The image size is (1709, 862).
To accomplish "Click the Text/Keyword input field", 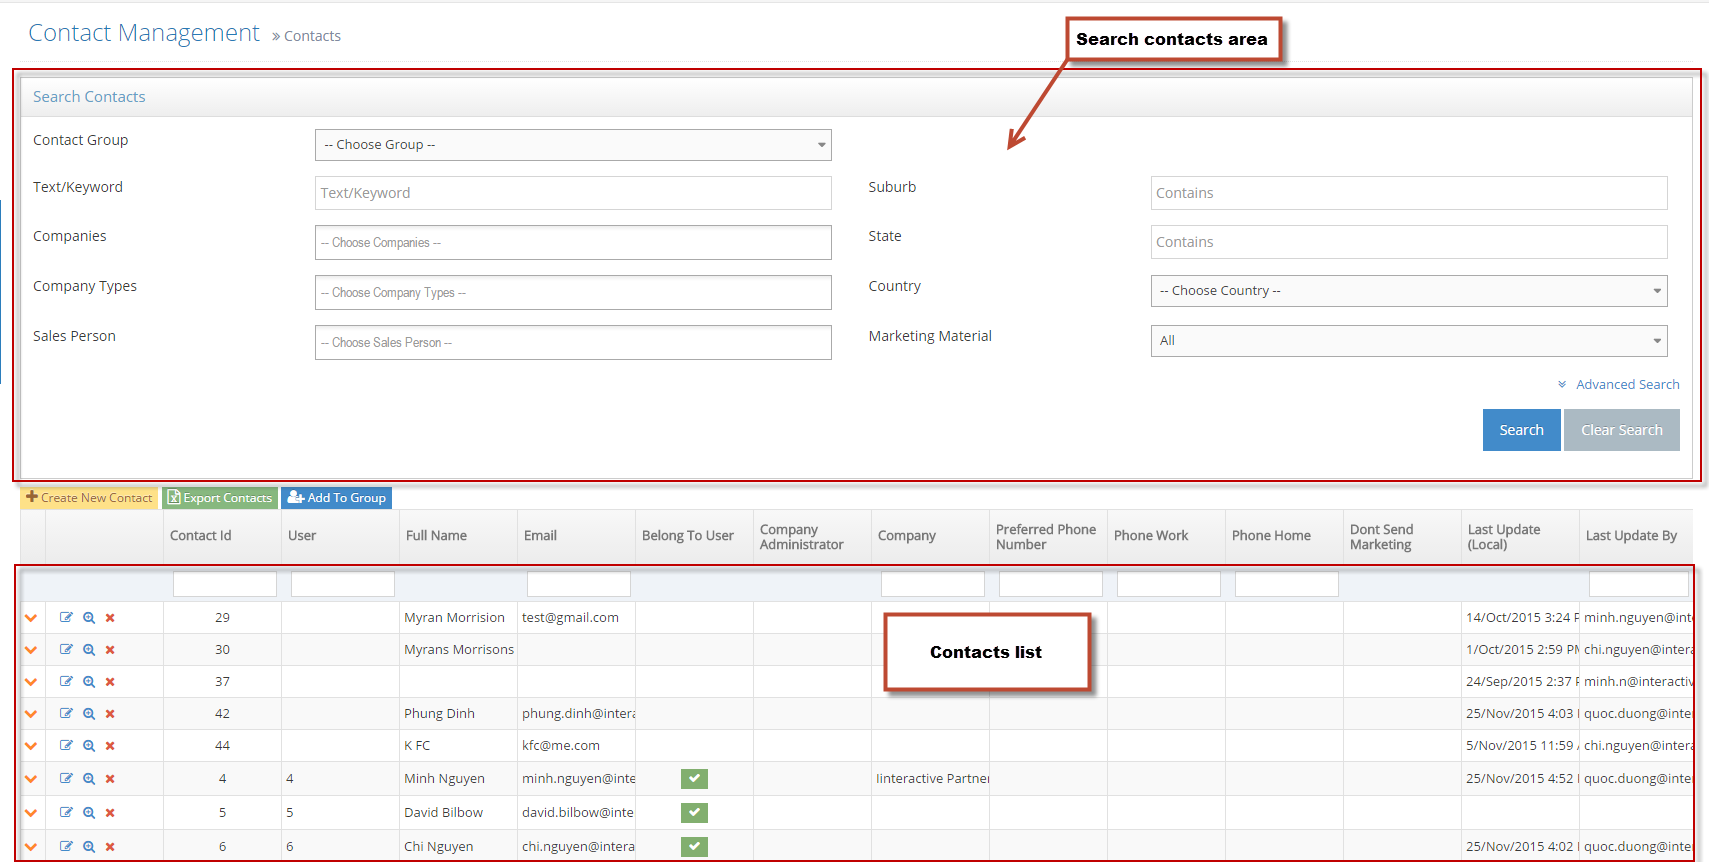I will point(572,193).
